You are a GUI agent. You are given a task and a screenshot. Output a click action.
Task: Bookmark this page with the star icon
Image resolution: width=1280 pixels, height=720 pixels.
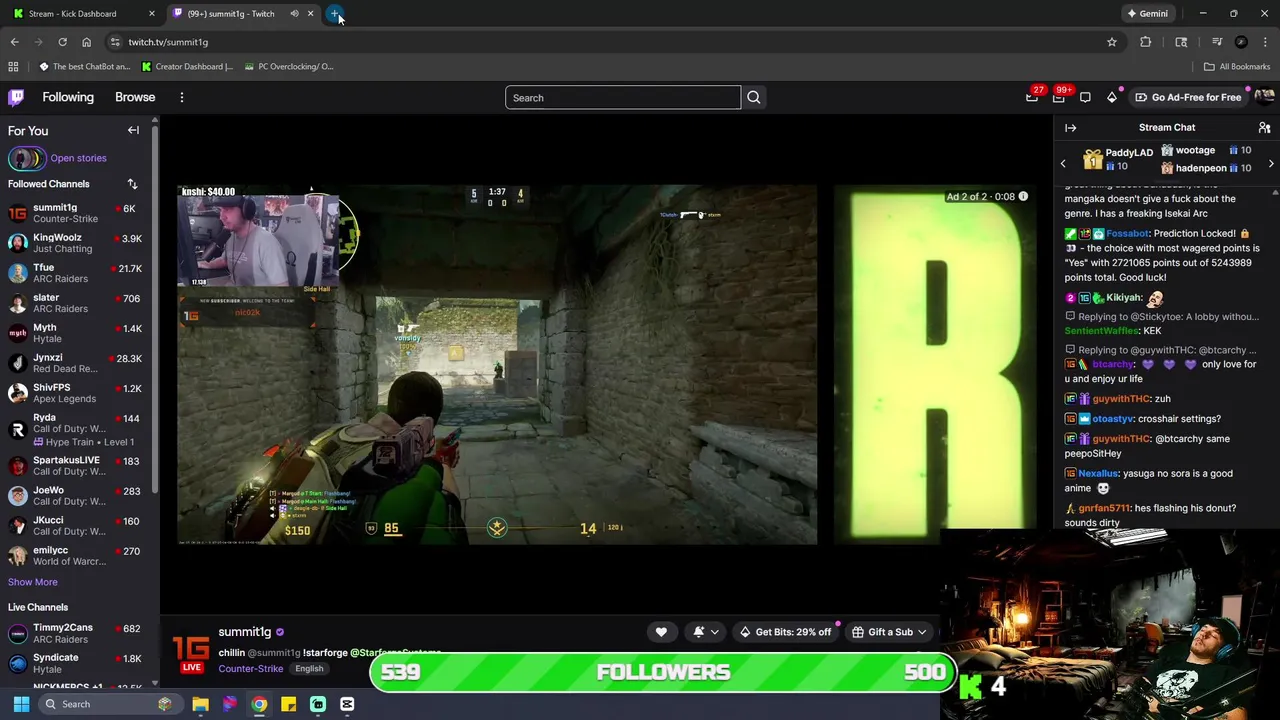(1111, 42)
